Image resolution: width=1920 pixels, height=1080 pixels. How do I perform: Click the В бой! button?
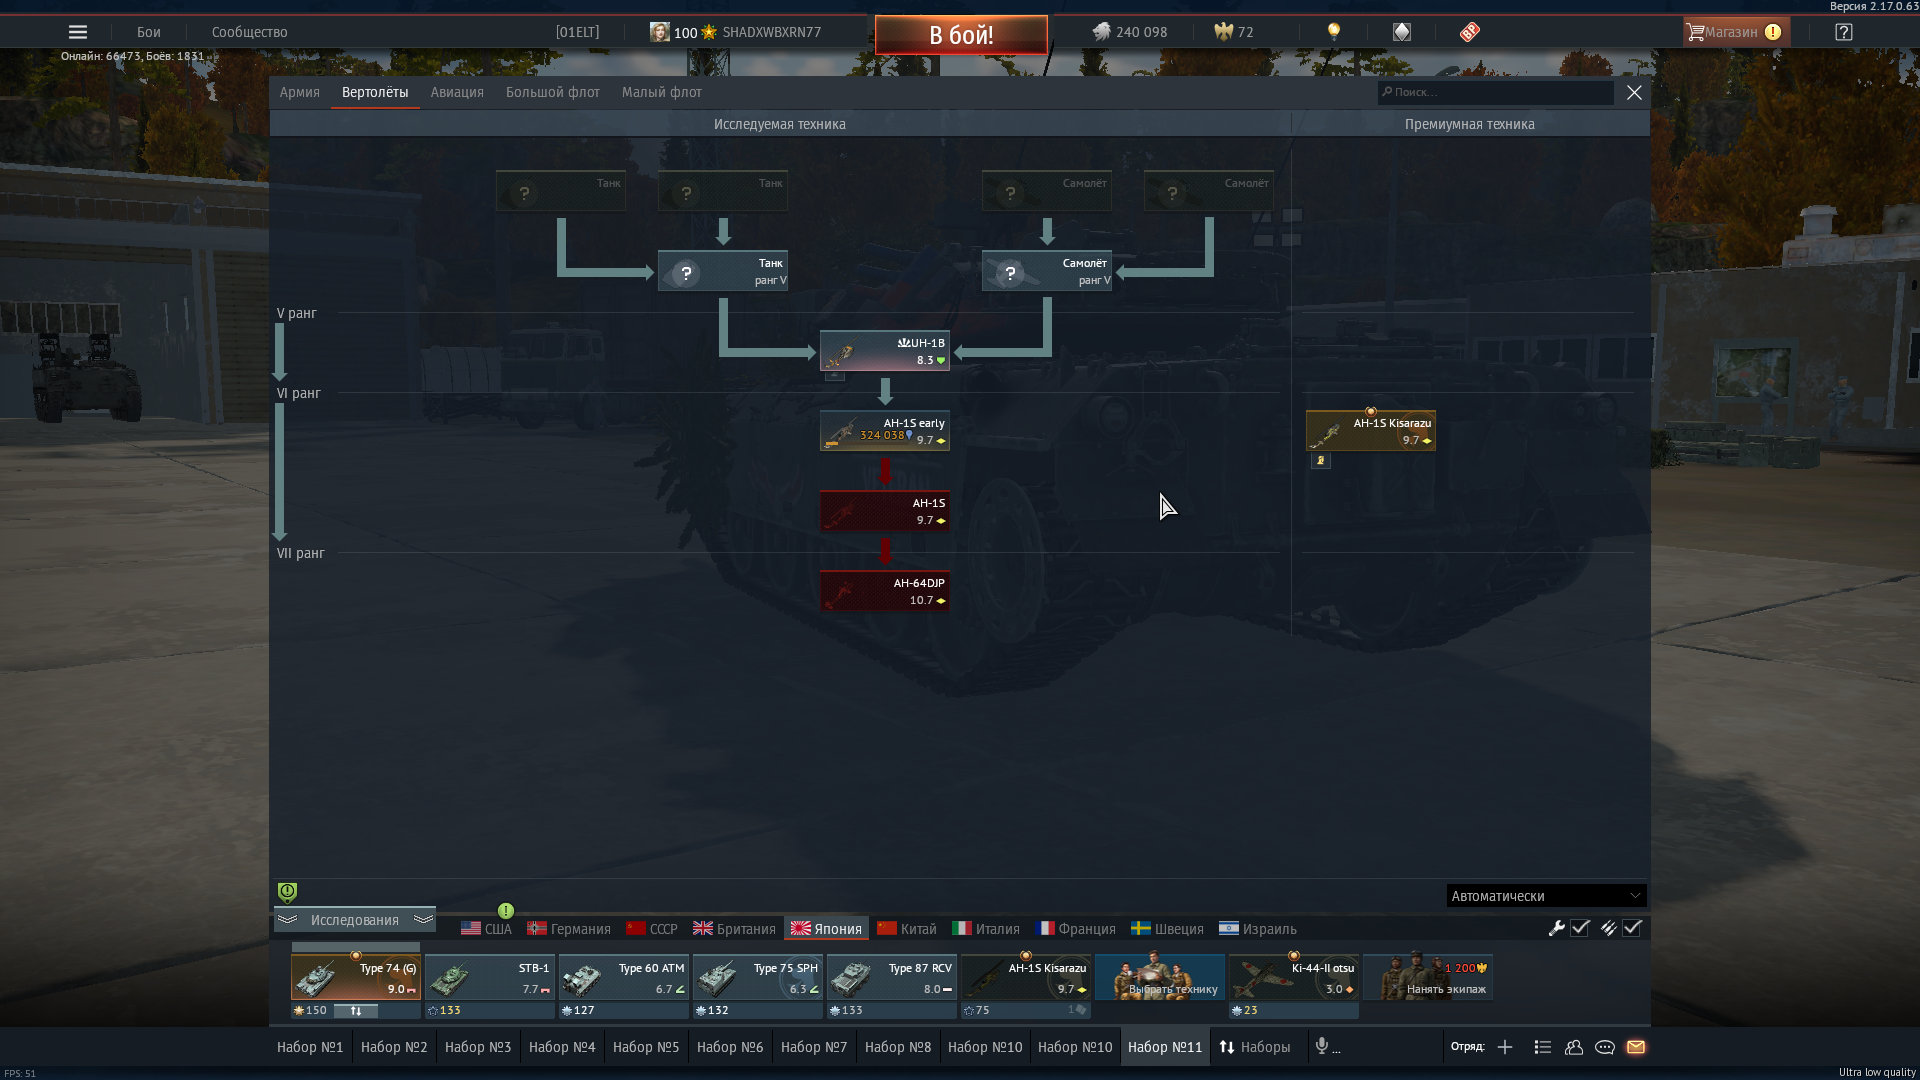[961, 35]
